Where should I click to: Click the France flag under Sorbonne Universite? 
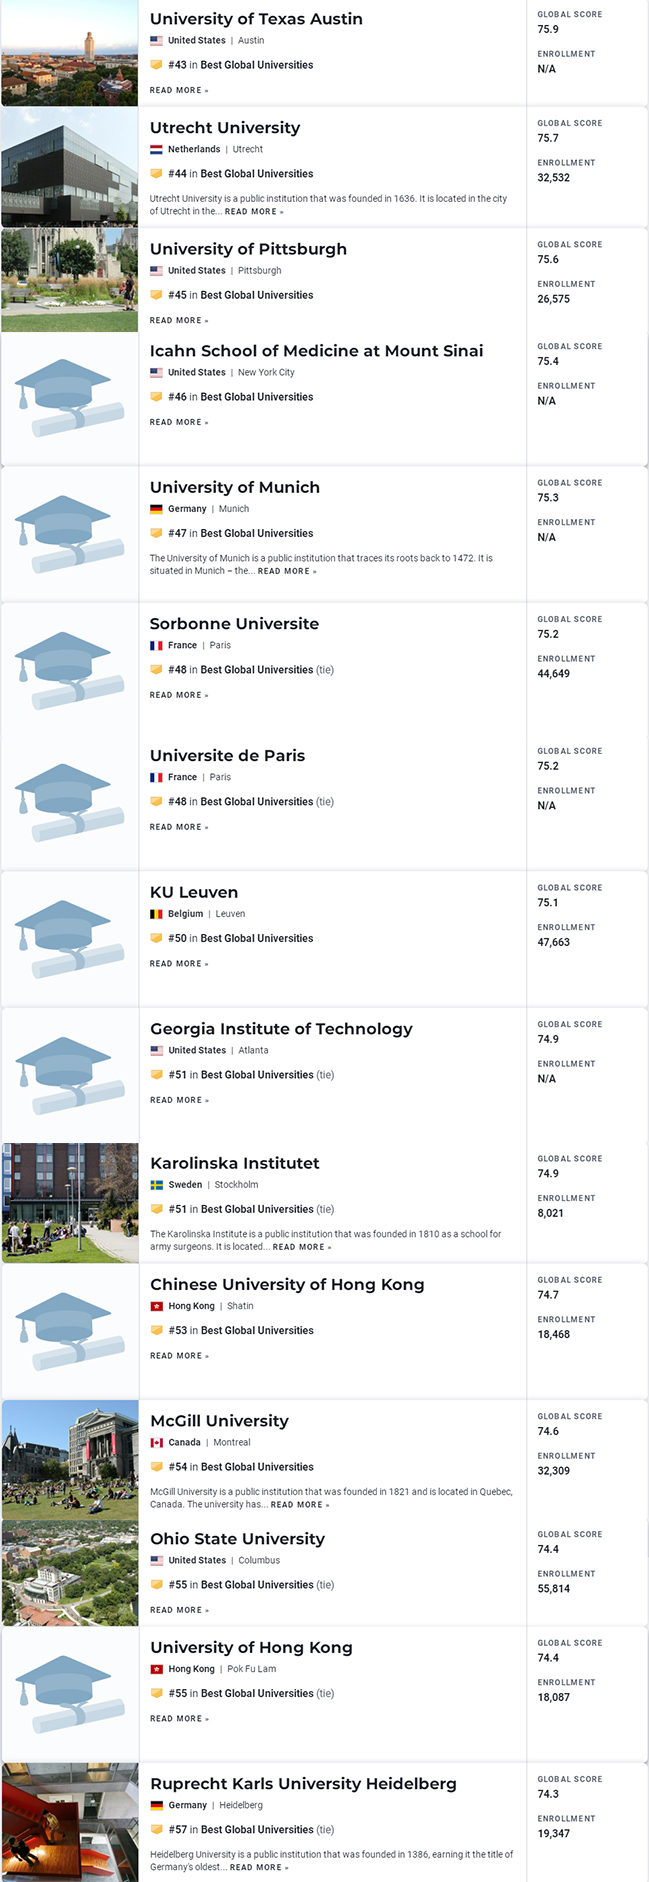pyautogui.click(x=156, y=645)
